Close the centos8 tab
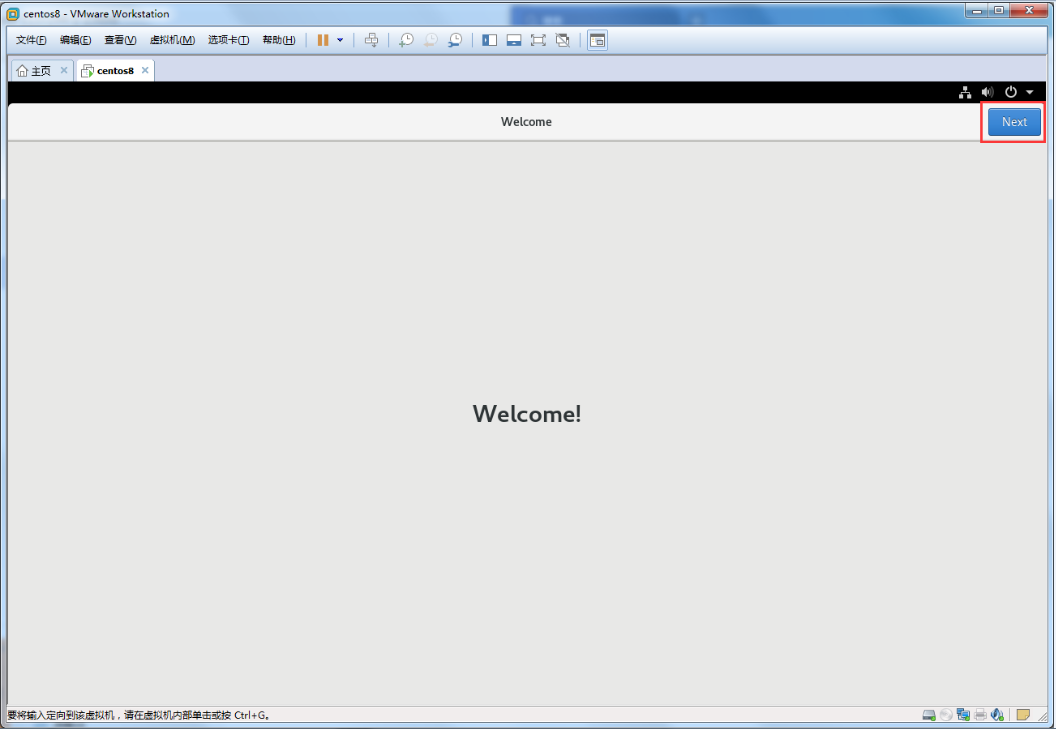 tap(145, 70)
